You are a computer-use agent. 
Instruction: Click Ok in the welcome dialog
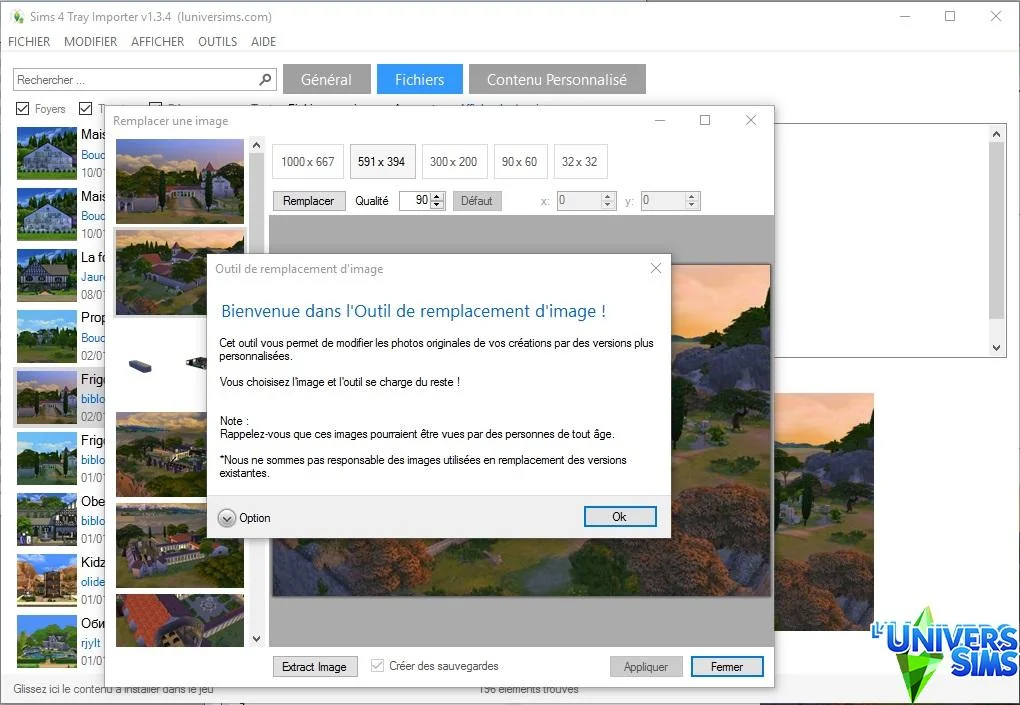[620, 516]
